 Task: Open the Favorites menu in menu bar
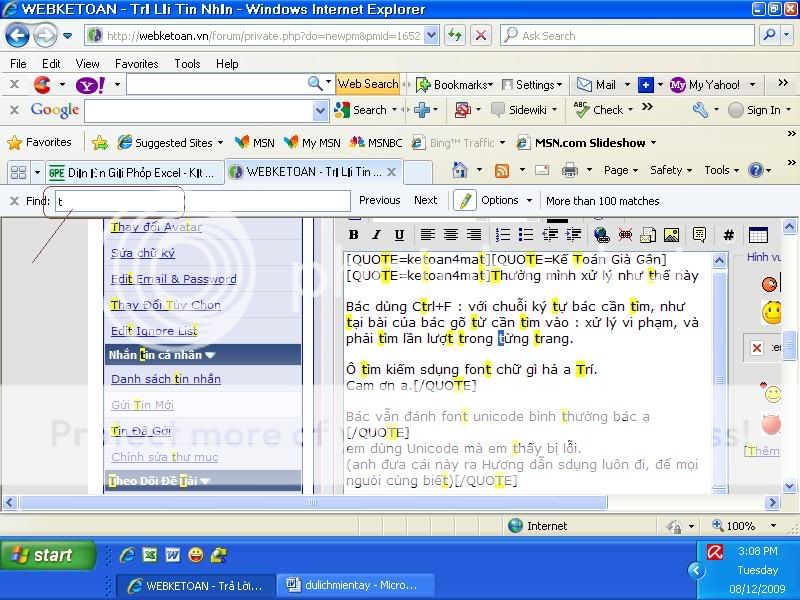pyautogui.click(x=136, y=63)
